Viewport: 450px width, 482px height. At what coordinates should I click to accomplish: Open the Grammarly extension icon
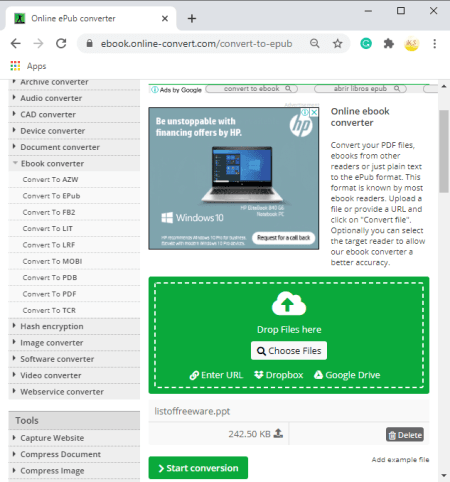(366, 43)
